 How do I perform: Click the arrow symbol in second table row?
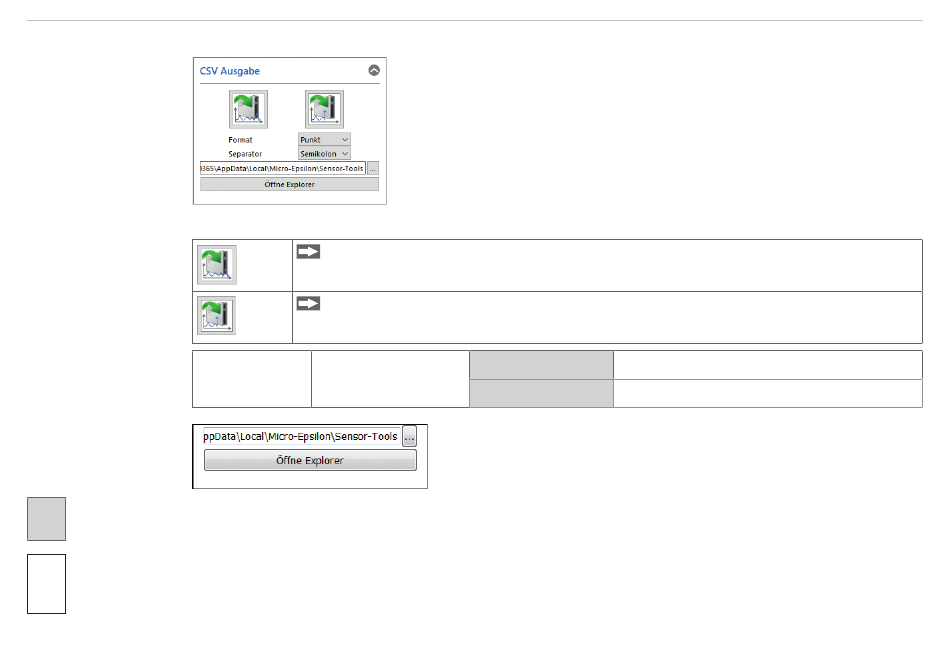pos(308,304)
